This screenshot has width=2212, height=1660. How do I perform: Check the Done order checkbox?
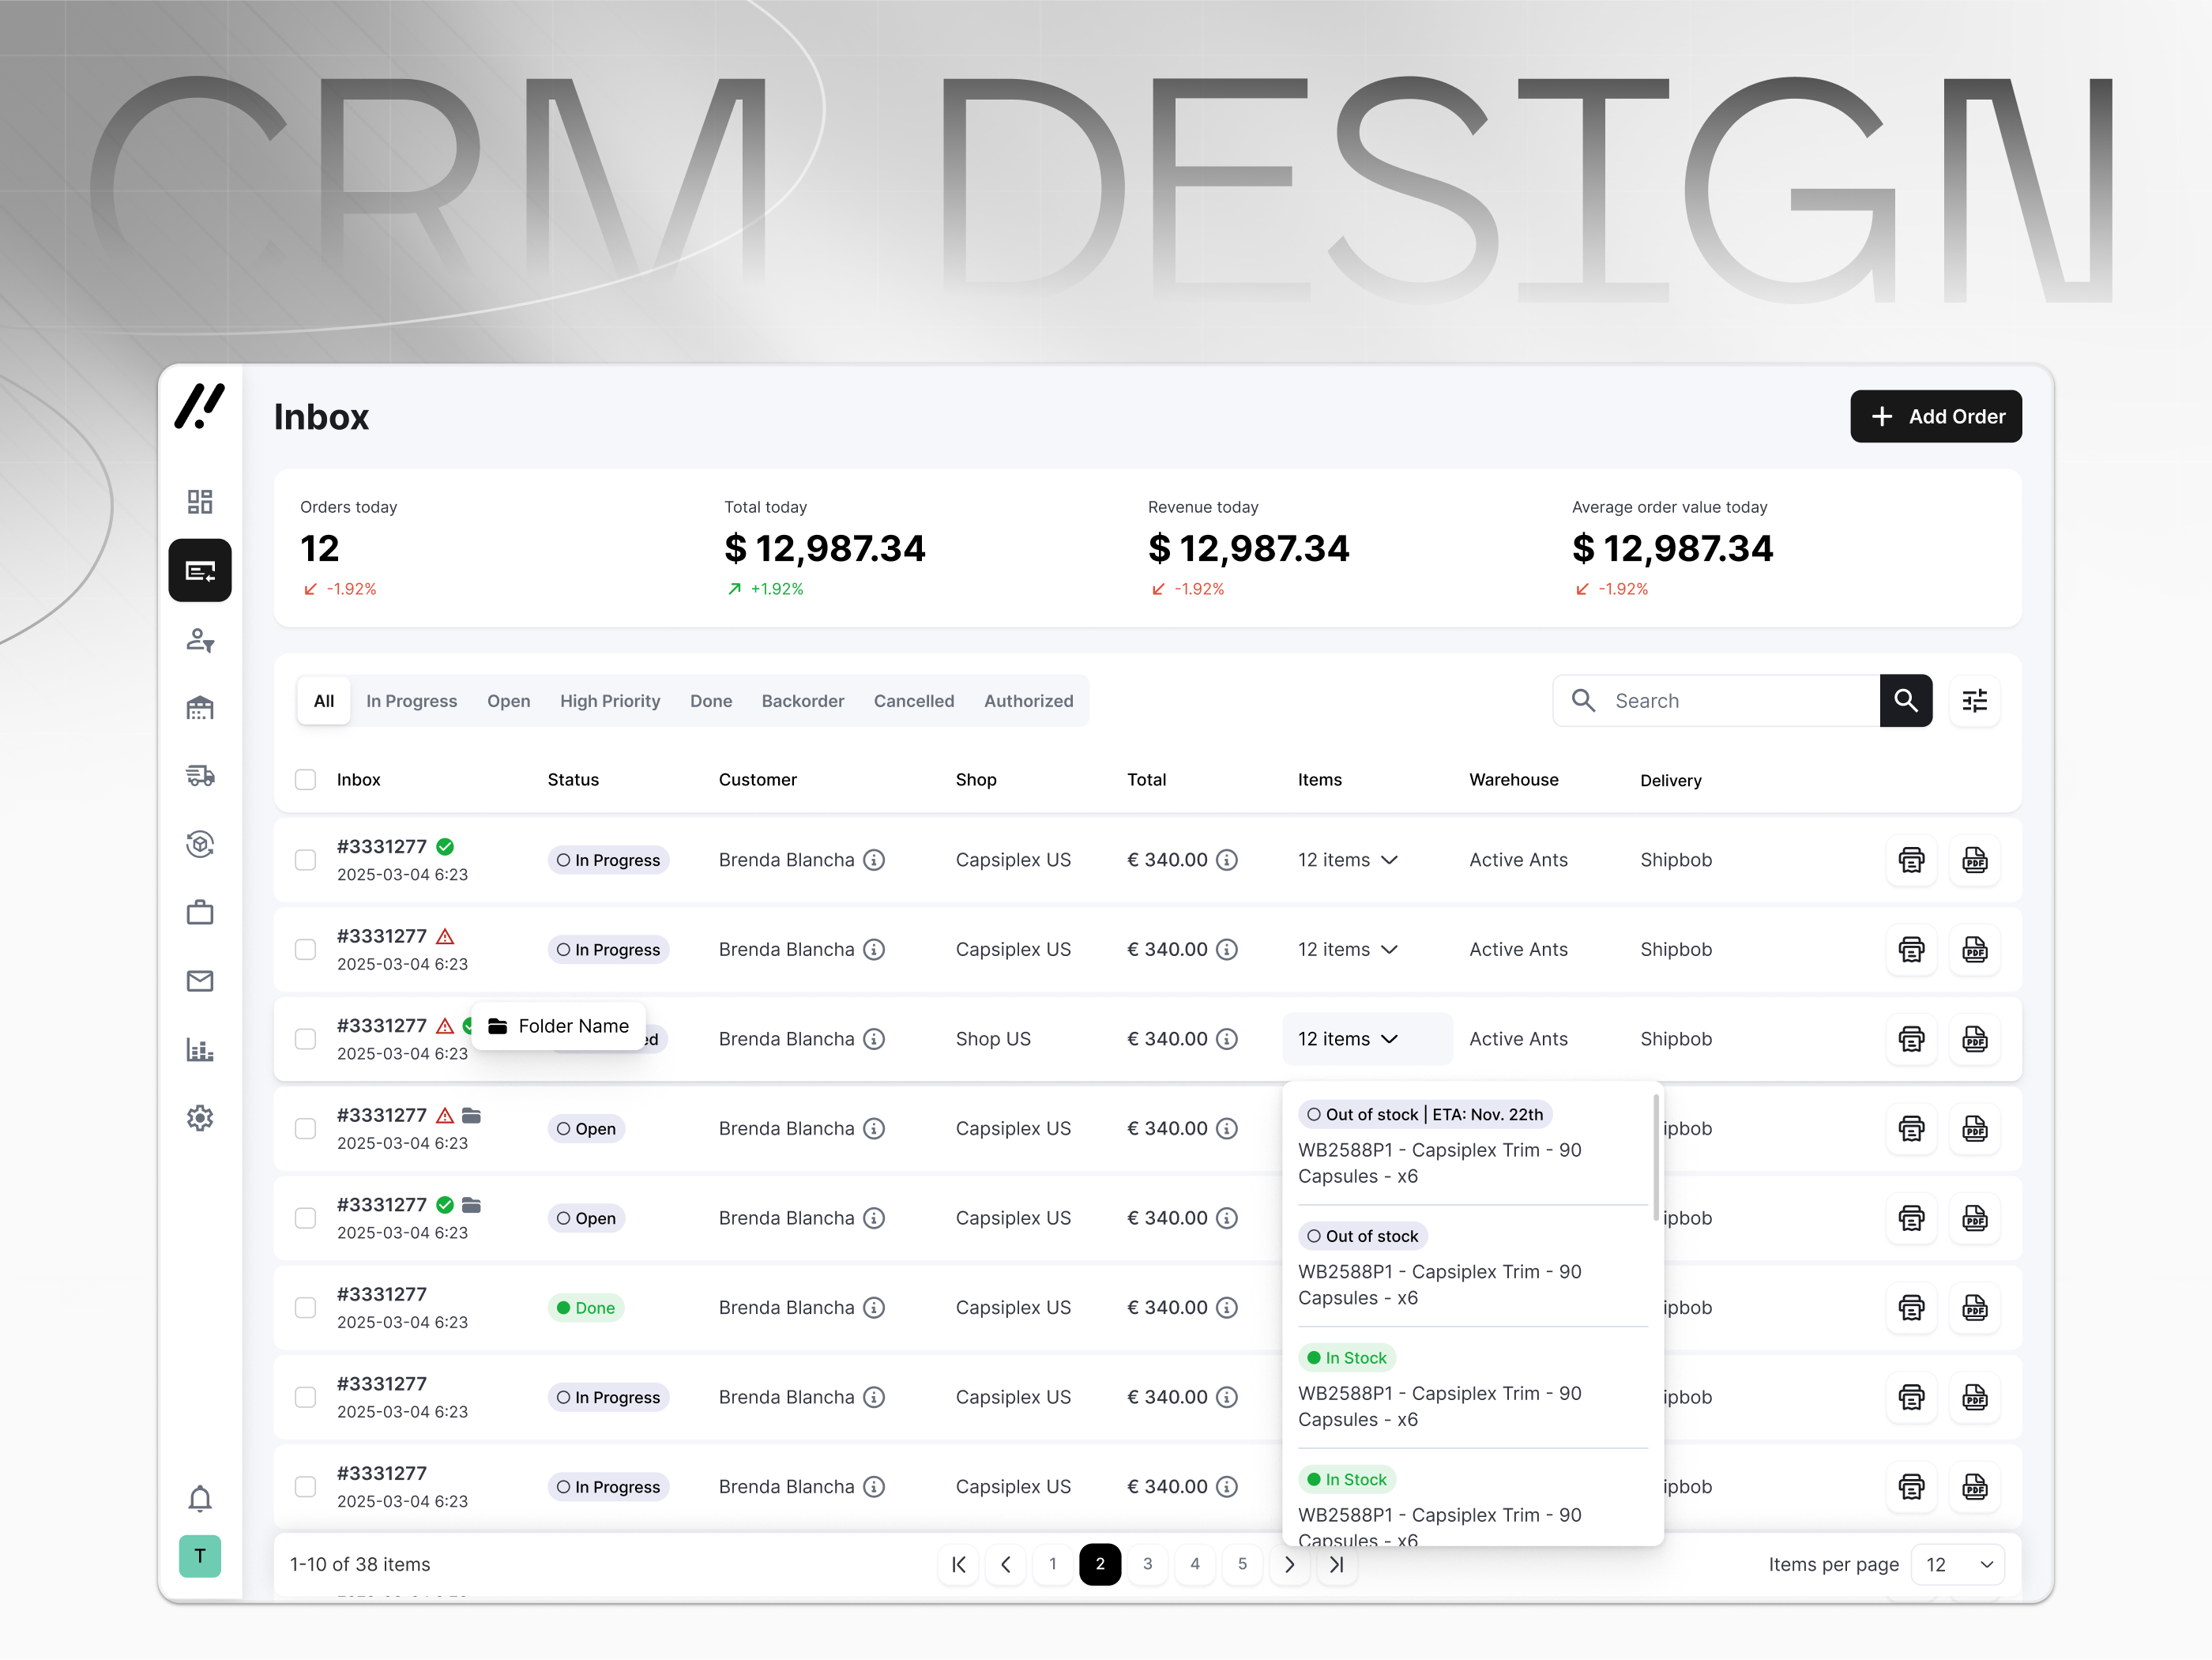pos(306,1309)
